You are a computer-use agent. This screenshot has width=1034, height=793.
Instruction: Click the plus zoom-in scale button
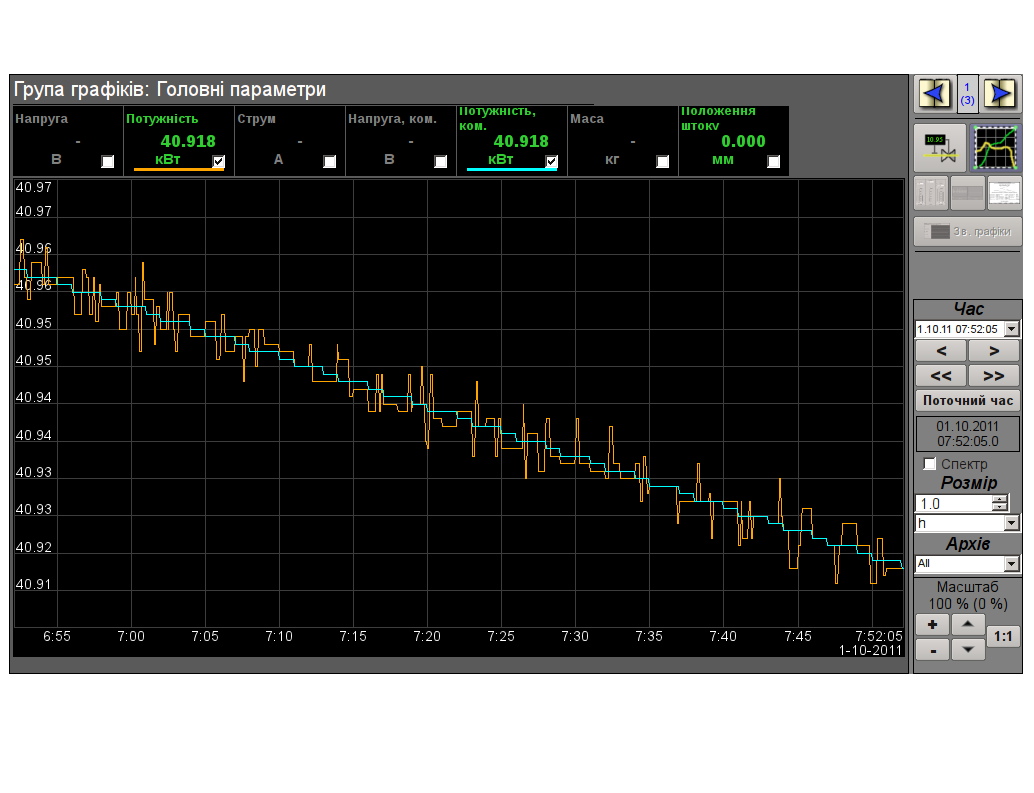click(x=932, y=625)
